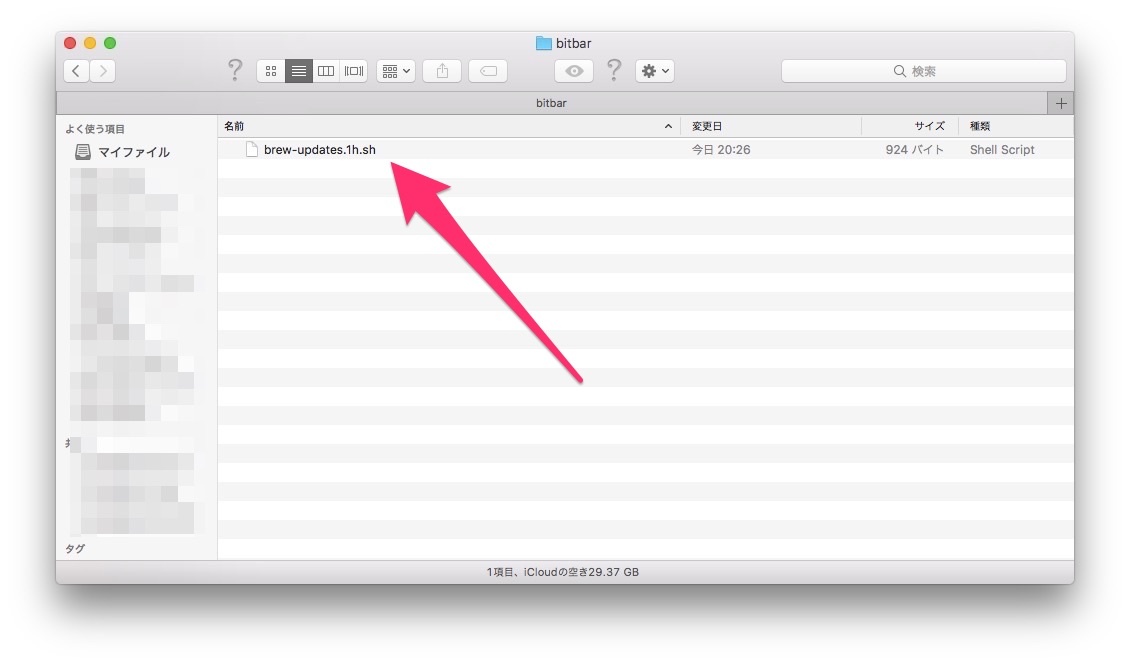
Task: Click the Quick Look eye button
Action: click(574, 71)
